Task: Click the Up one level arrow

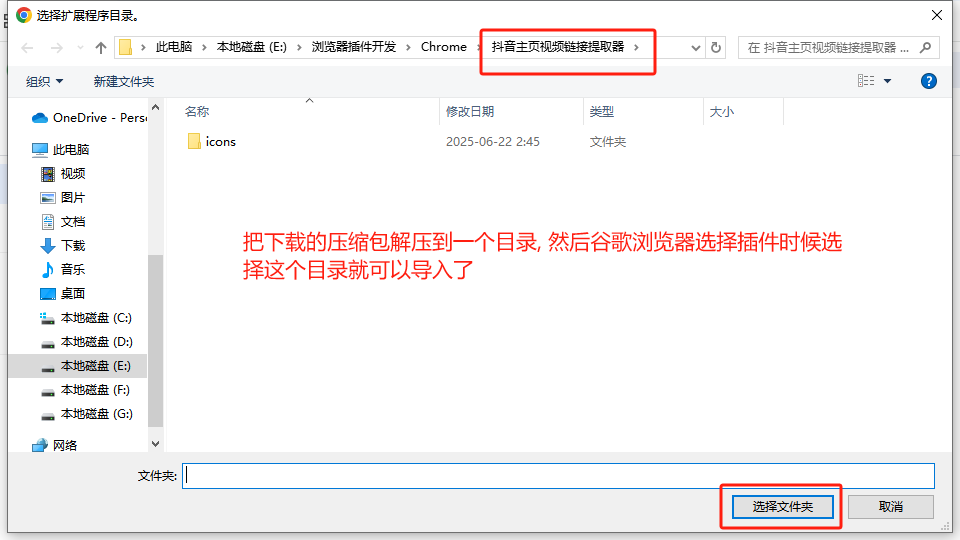Action: click(100, 48)
